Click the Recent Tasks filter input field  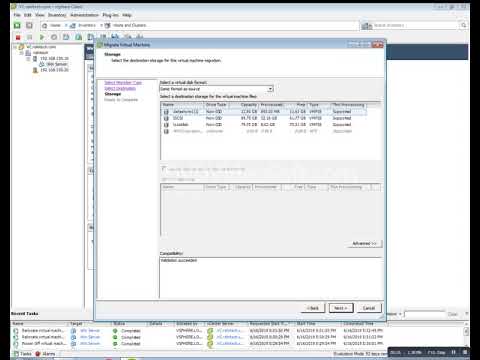pos(424,314)
